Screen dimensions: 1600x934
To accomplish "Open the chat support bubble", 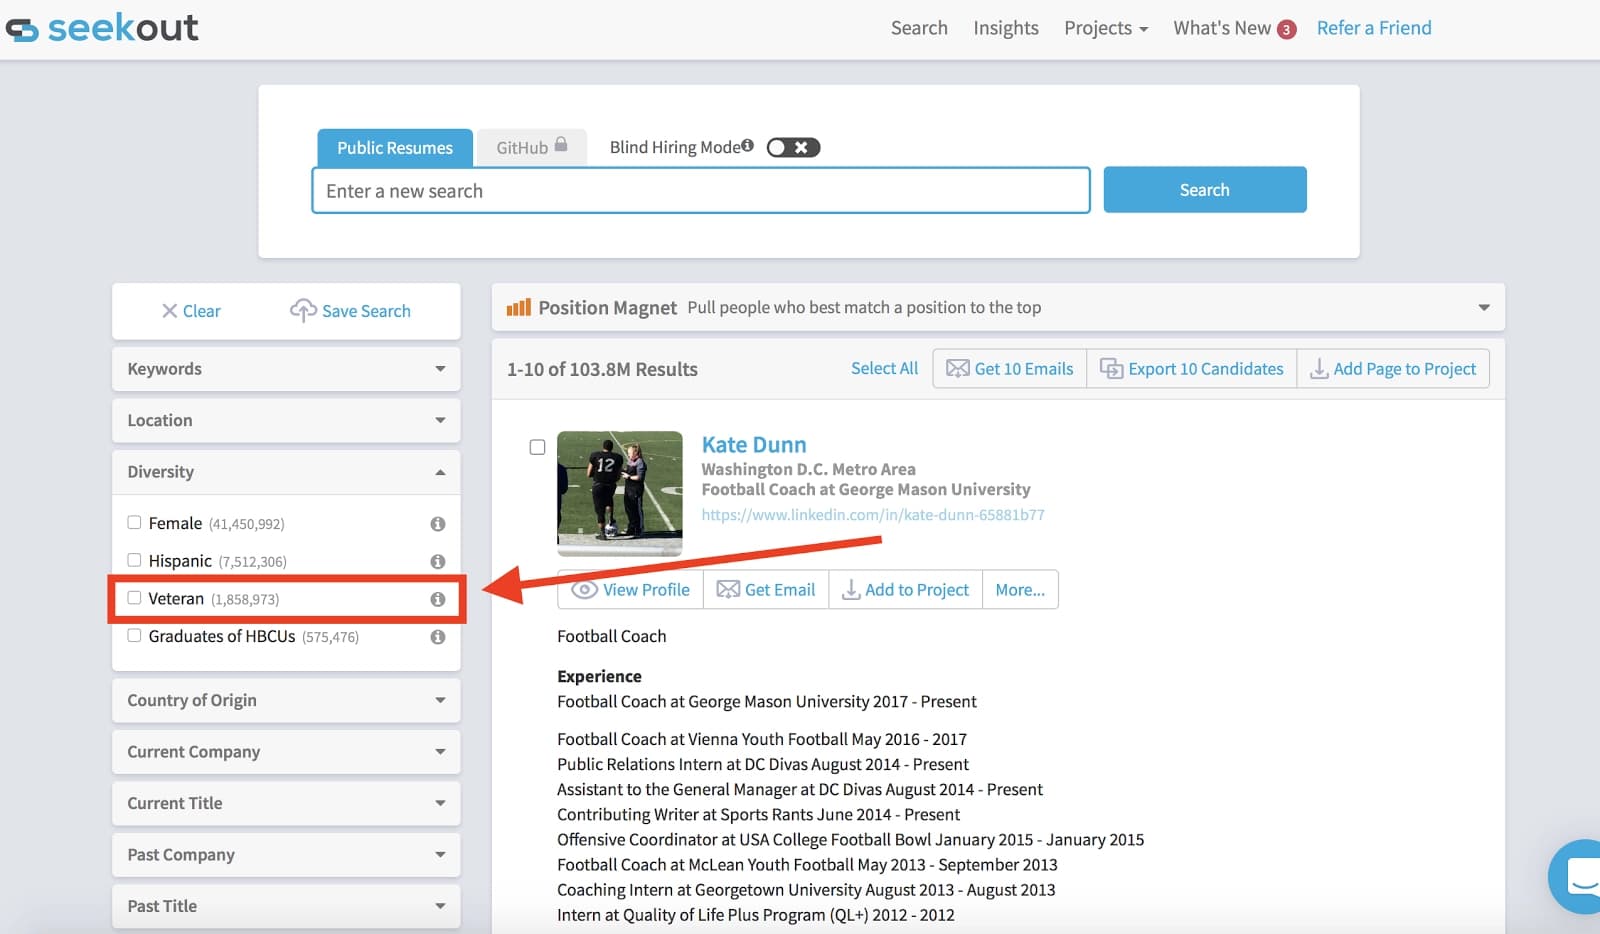I will tap(1580, 876).
